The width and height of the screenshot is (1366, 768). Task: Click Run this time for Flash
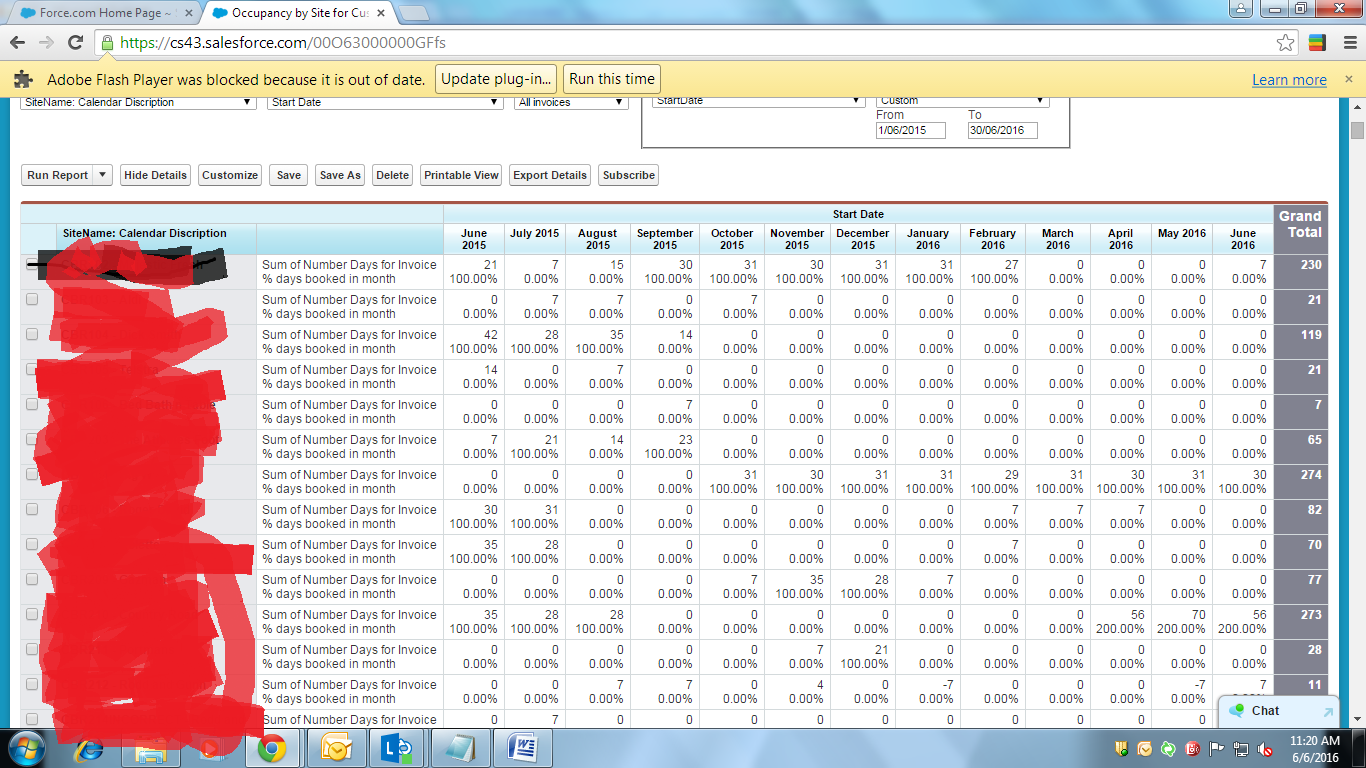tap(612, 79)
